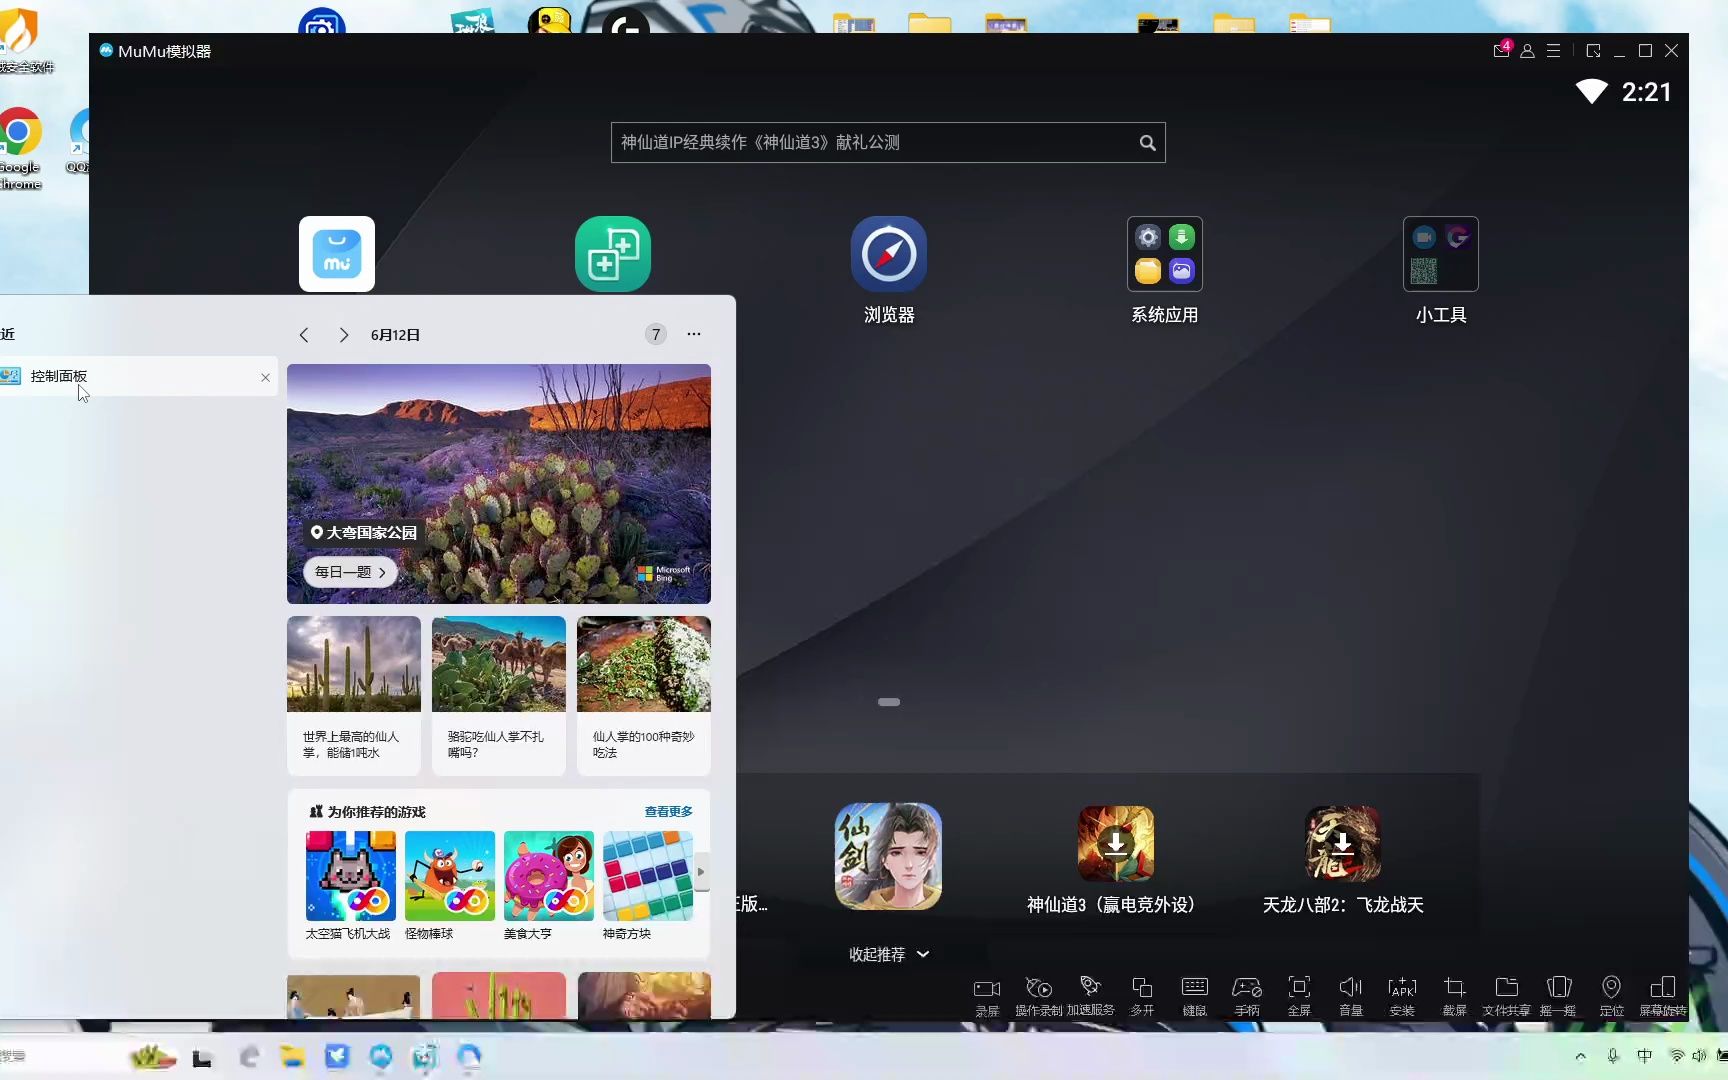
Task: Click search magnifier in MuMu search bar
Action: [x=1148, y=143]
